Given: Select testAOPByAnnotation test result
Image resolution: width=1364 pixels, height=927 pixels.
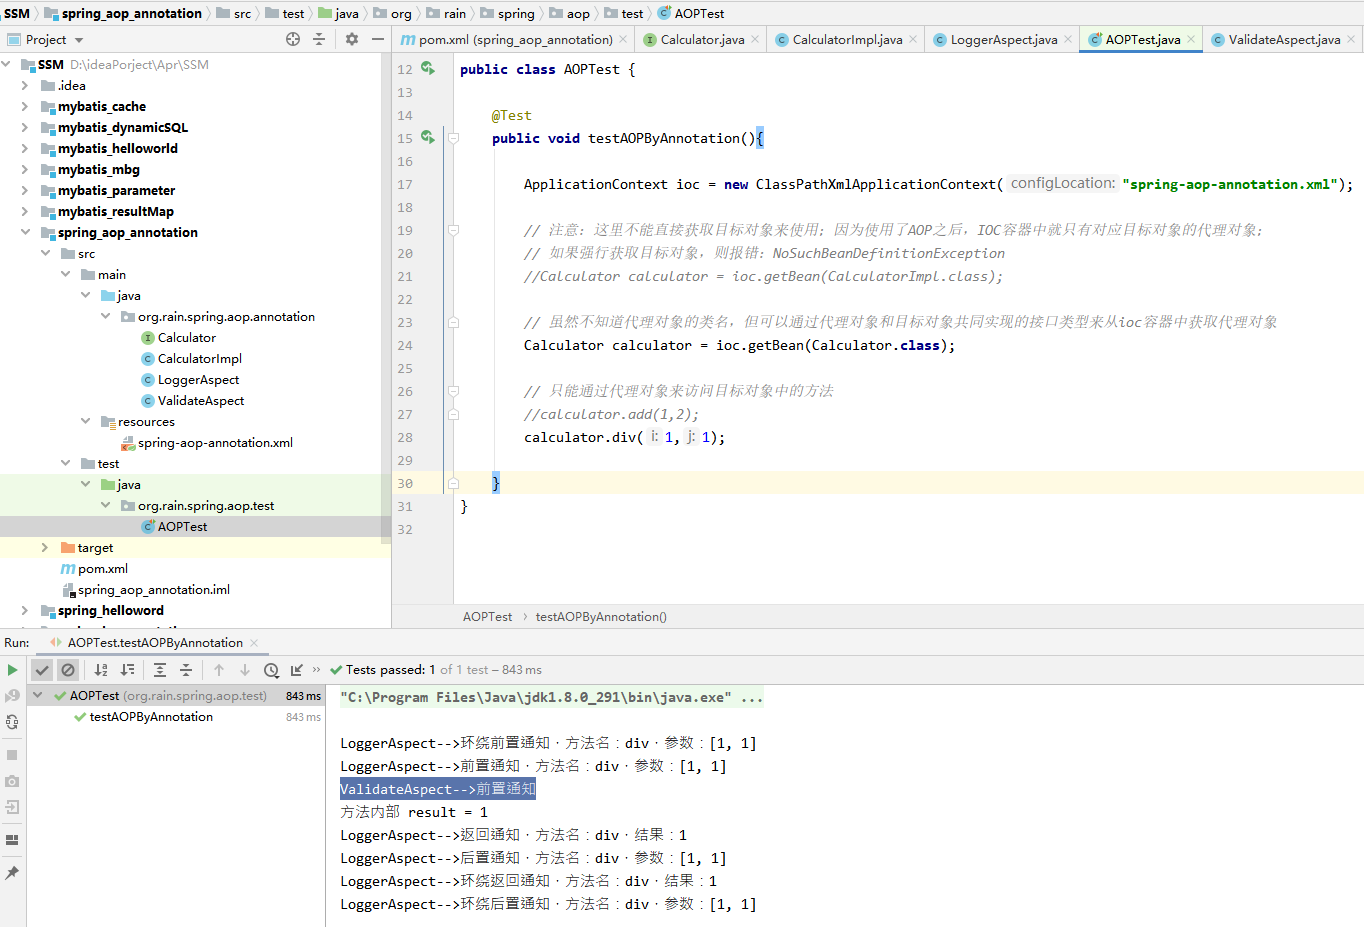Looking at the screenshot, I should pos(151,717).
